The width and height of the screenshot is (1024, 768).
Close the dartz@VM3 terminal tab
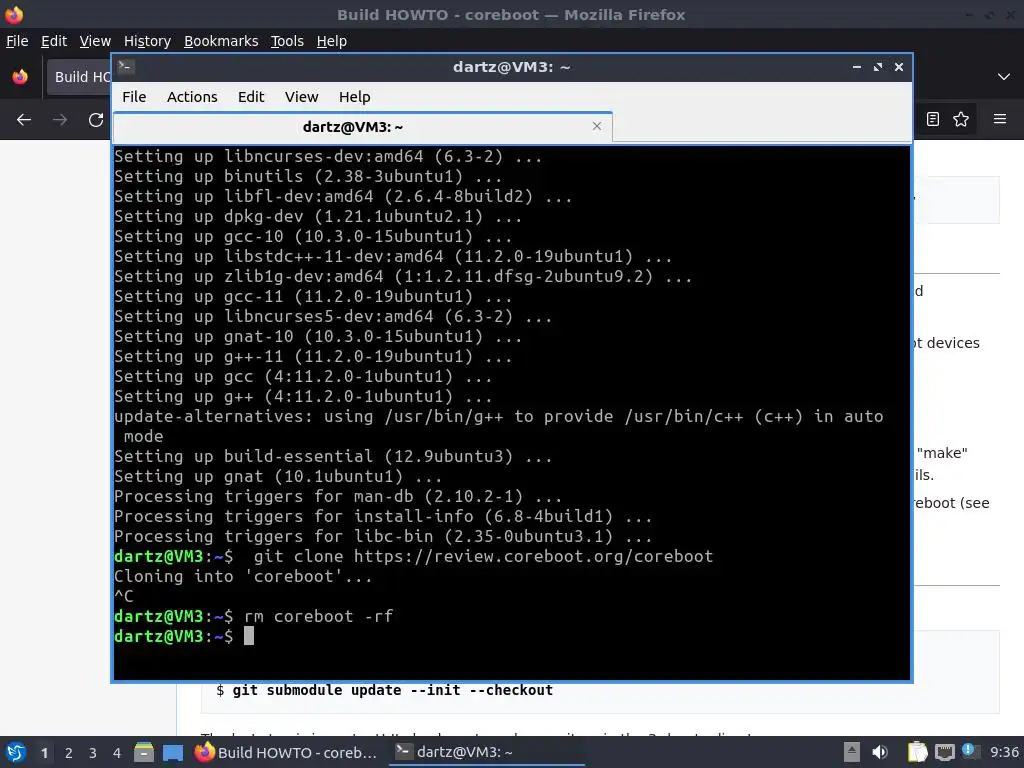(596, 126)
